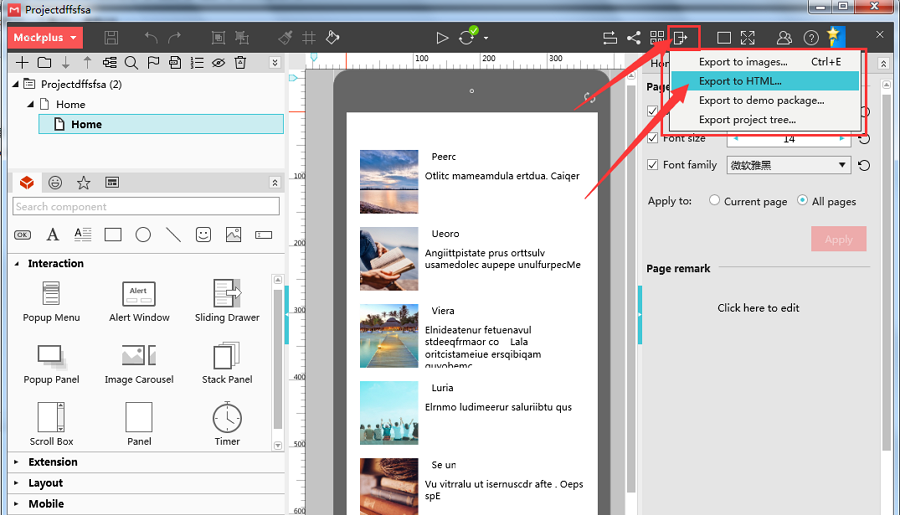The image size is (900, 515).
Task: Click the new folder icon in the project tree
Action: coord(44,63)
